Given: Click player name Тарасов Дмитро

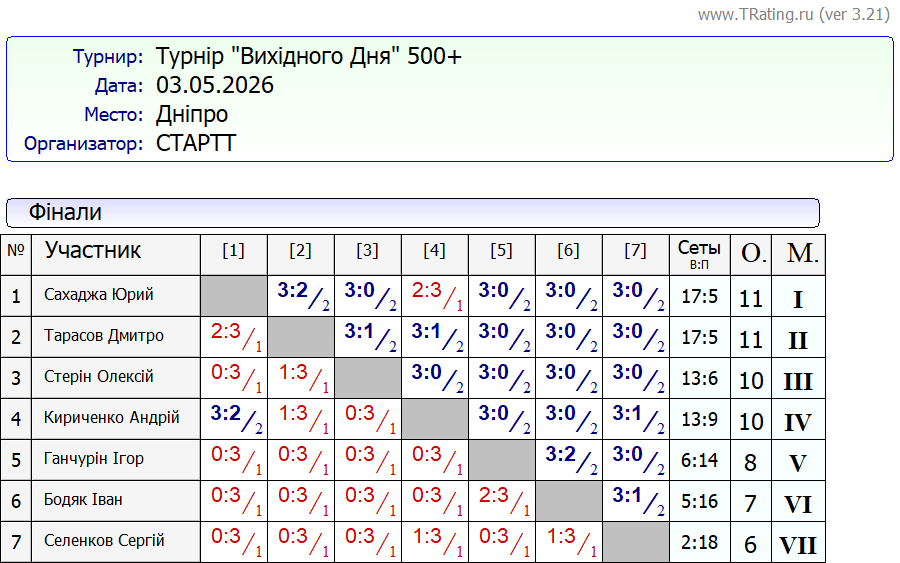Looking at the screenshot, I should pyautogui.click(x=104, y=335).
